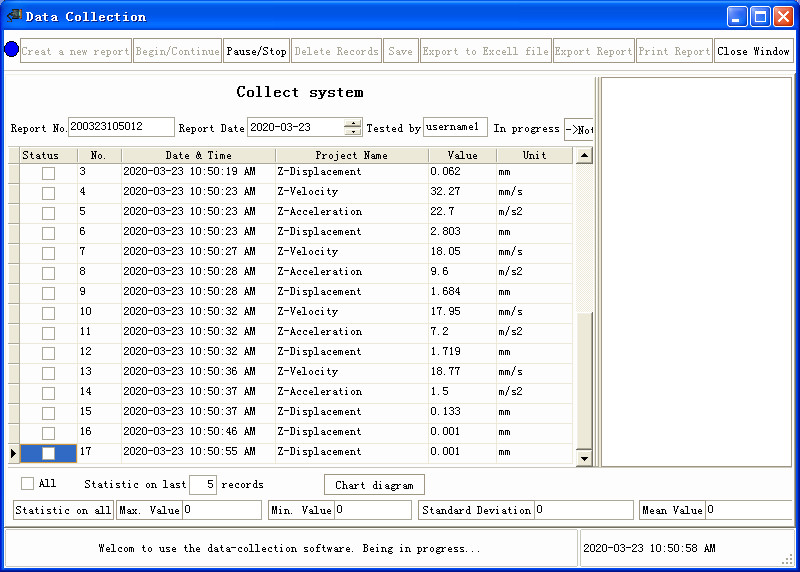The image size is (800, 572).
Task: Click the In progress status field
Action: point(579,129)
